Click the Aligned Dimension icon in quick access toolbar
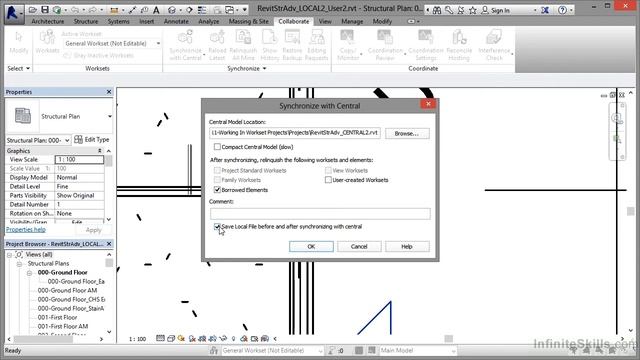 133,9
